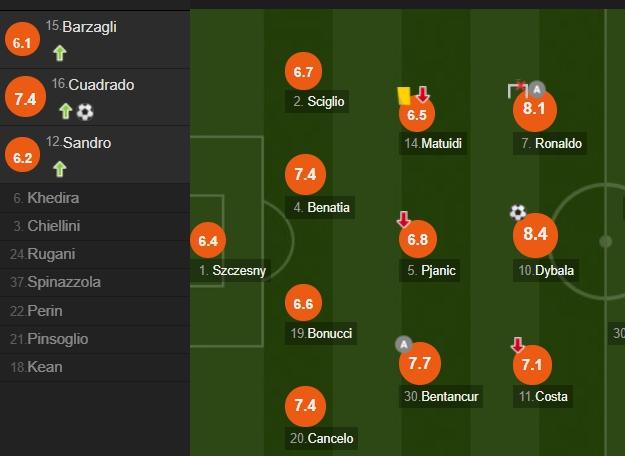Open the Szczesny goalkeeper name label
Image resolution: width=625 pixels, height=456 pixels.
pyautogui.click(x=232, y=270)
